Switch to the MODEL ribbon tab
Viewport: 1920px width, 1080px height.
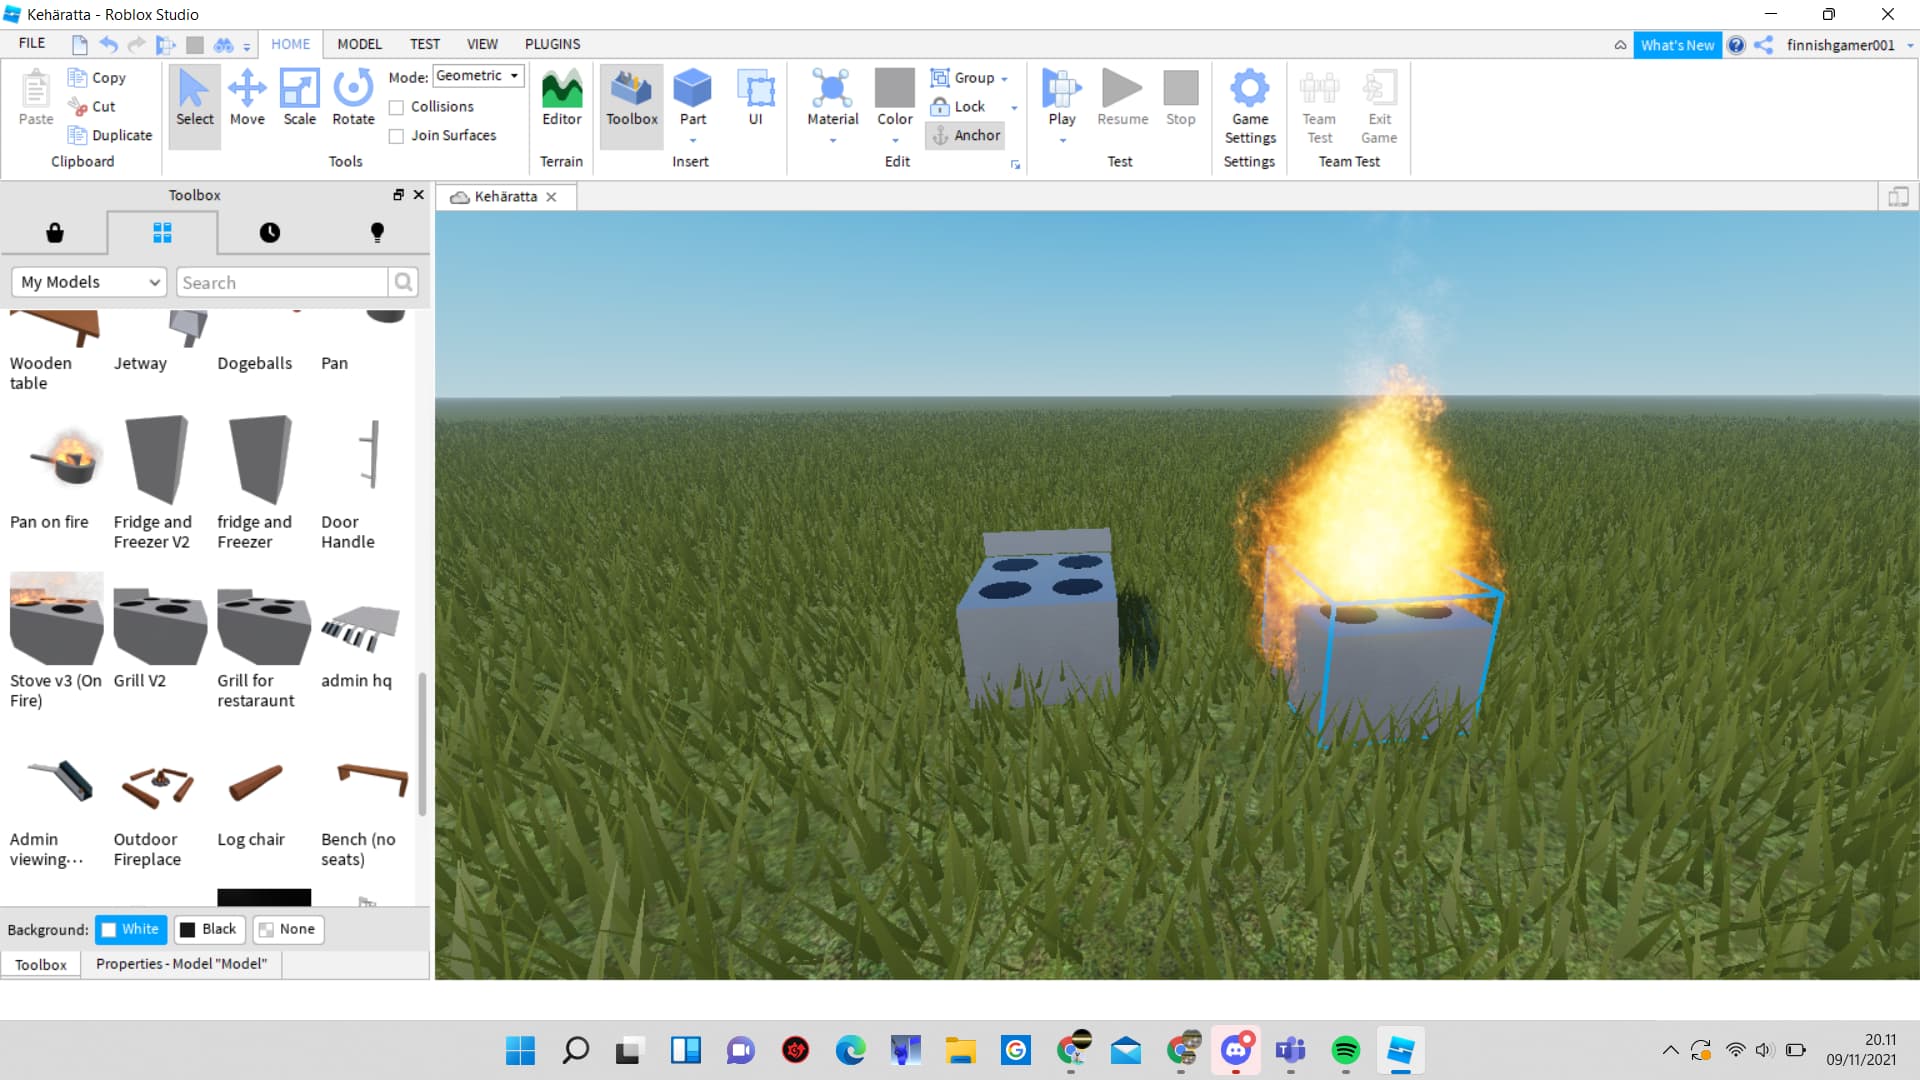pyautogui.click(x=359, y=44)
